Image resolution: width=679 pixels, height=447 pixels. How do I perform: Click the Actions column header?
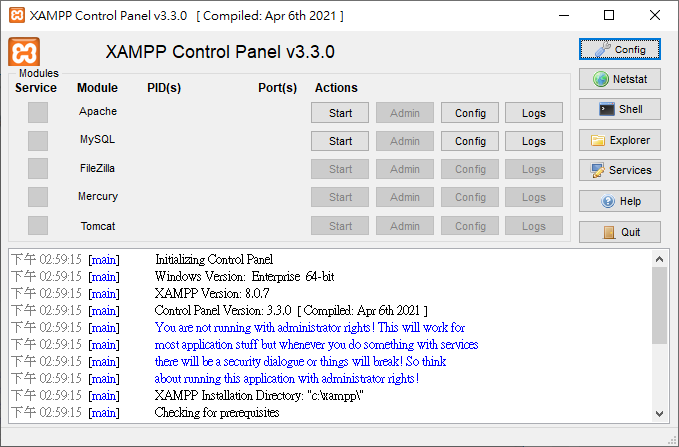coord(336,87)
